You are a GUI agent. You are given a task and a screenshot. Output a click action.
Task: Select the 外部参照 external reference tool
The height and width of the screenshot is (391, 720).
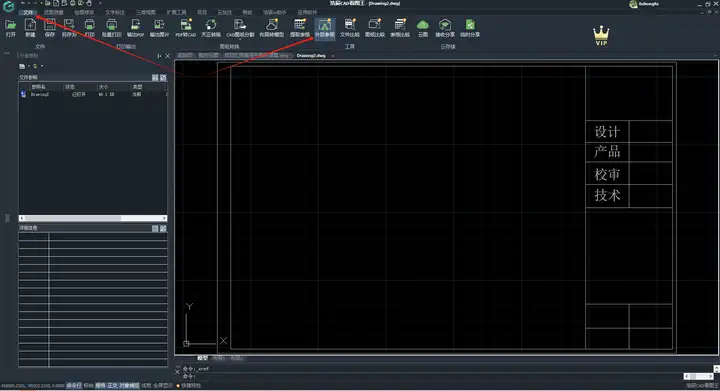pos(325,28)
